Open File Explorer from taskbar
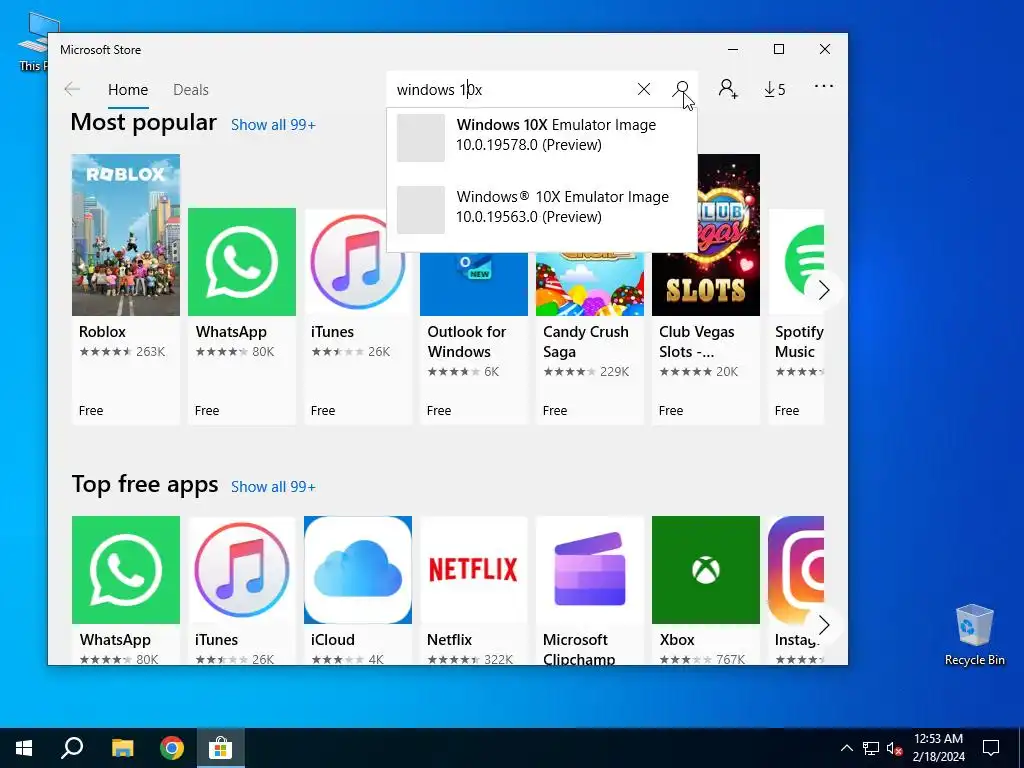The height and width of the screenshot is (768, 1024). point(122,748)
